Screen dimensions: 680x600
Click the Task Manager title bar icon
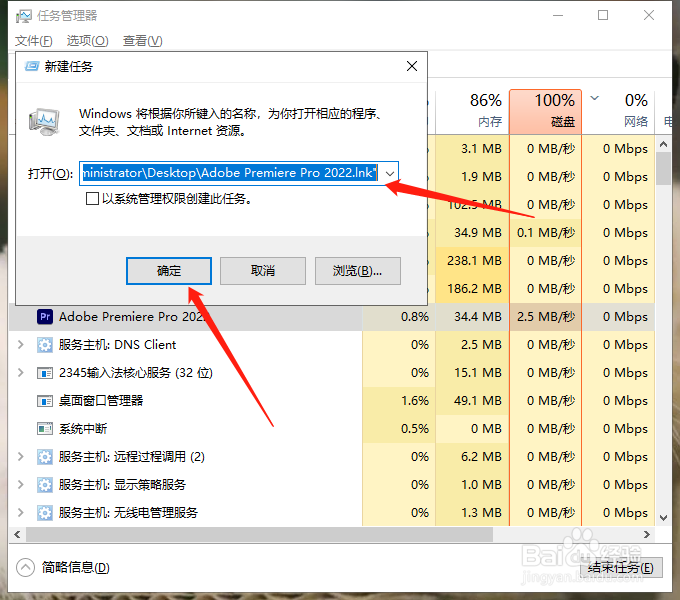(x=23, y=16)
